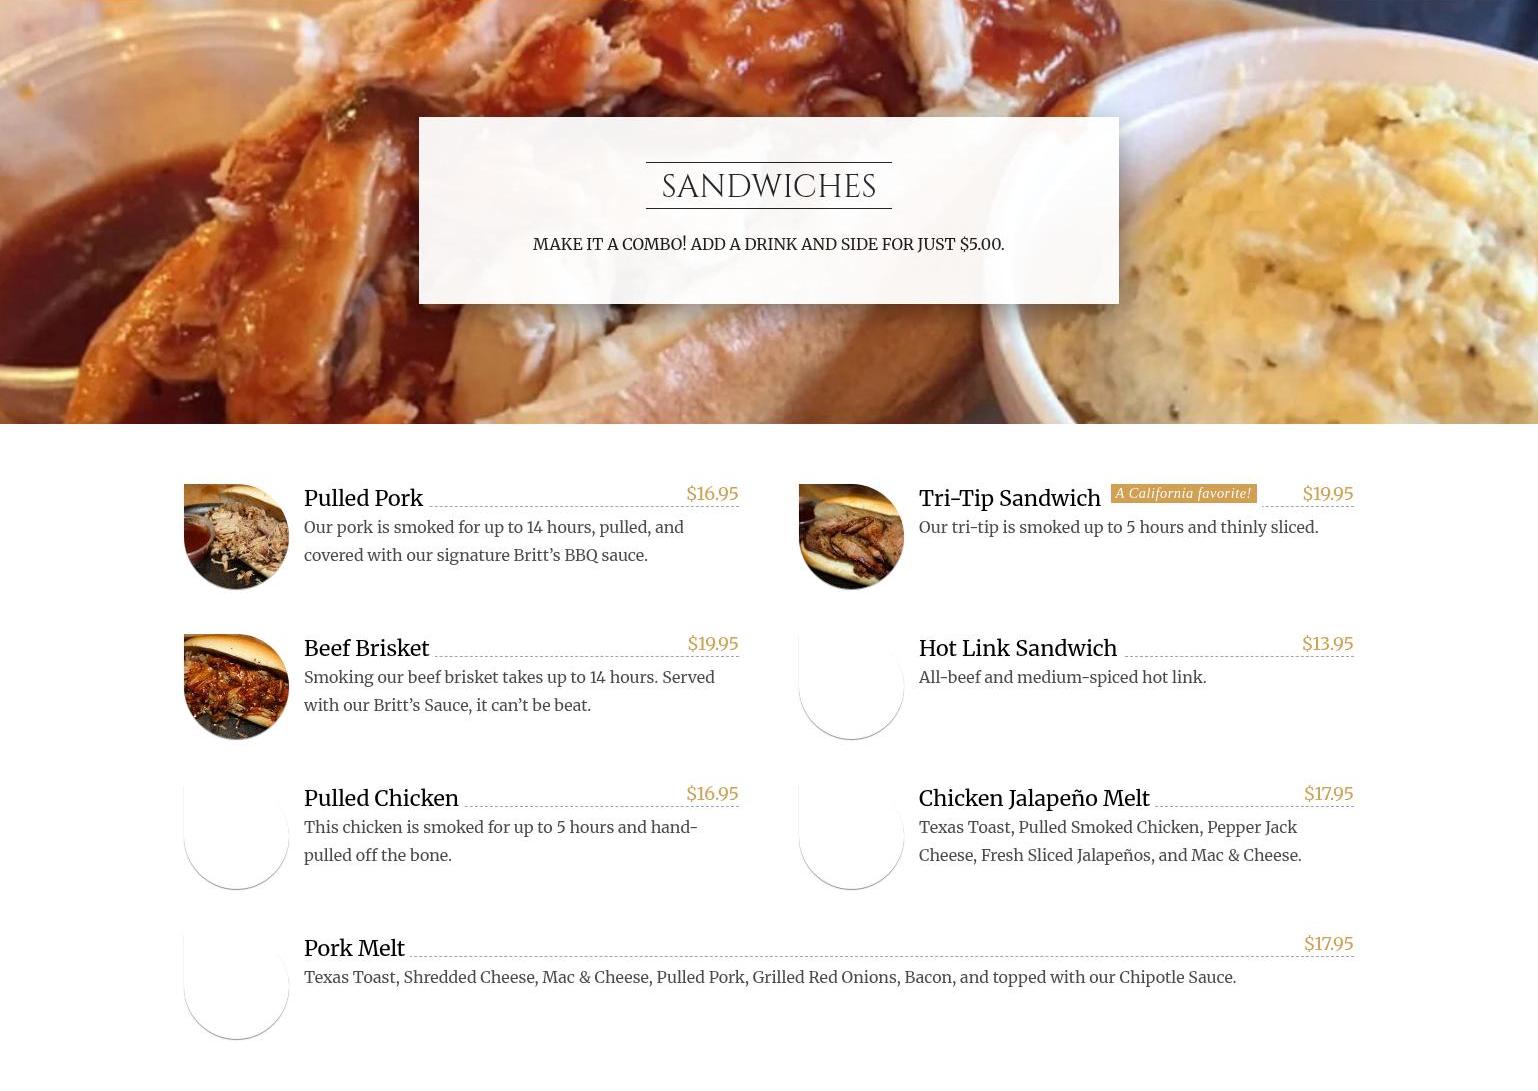Image resolution: width=1538 pixels, height=1091 pixels.
Task: Select the Pork Melt title
Action: pos(354,948)
